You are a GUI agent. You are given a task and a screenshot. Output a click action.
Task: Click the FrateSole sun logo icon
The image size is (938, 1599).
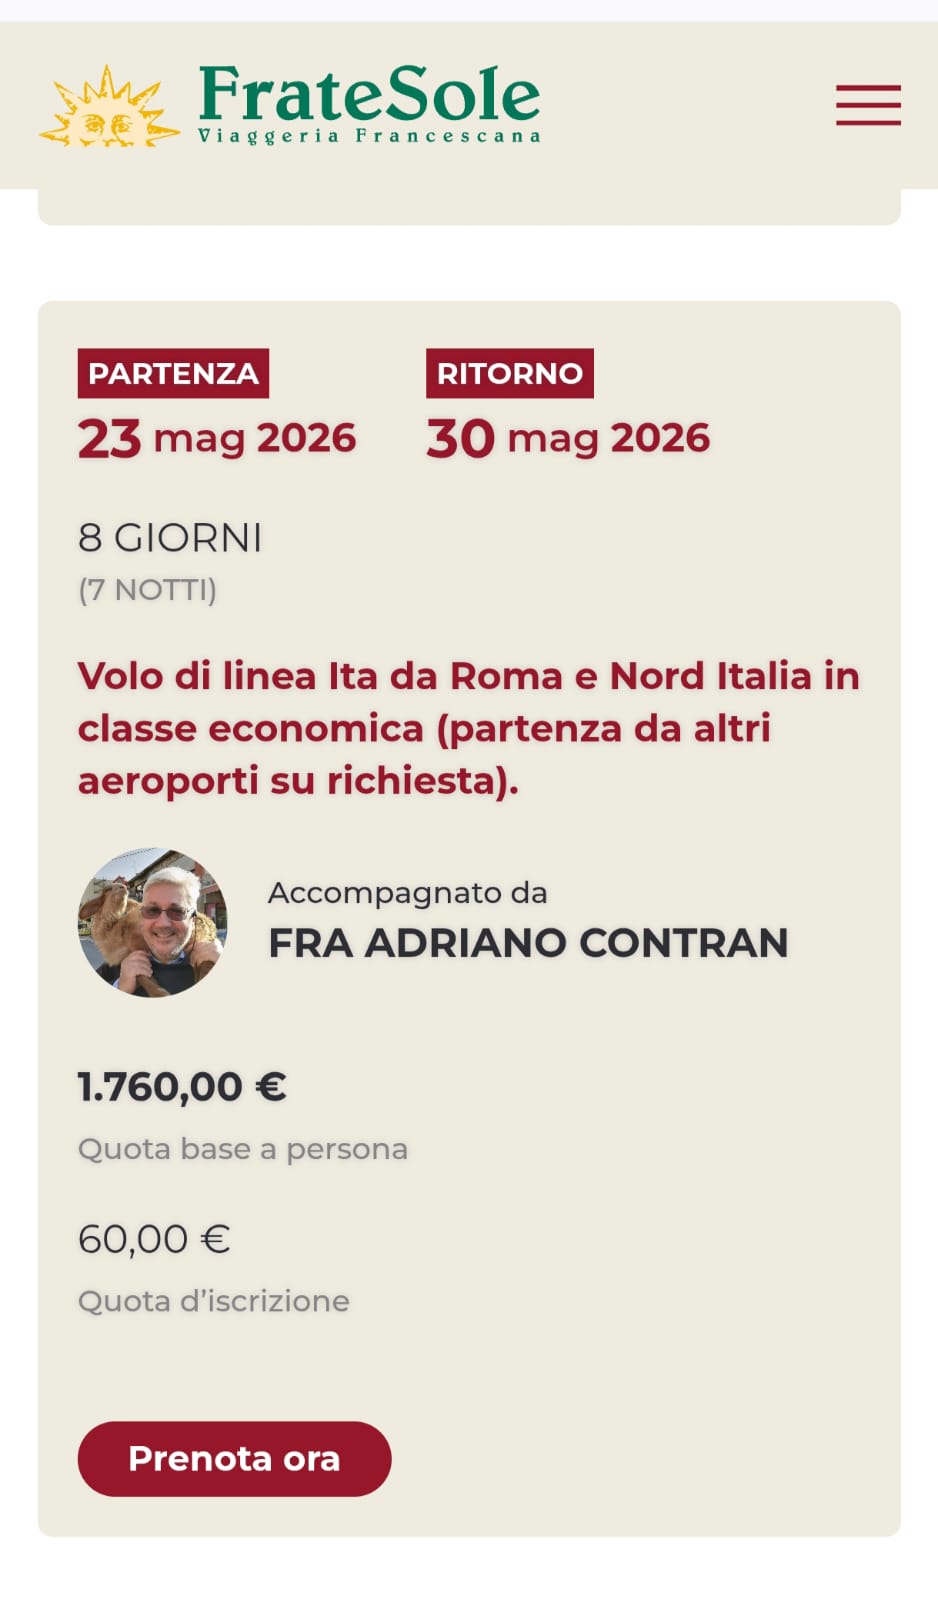pos(109,108)
